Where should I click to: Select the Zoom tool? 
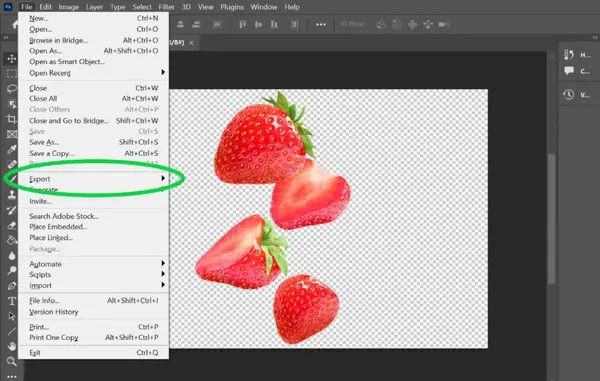11,361
